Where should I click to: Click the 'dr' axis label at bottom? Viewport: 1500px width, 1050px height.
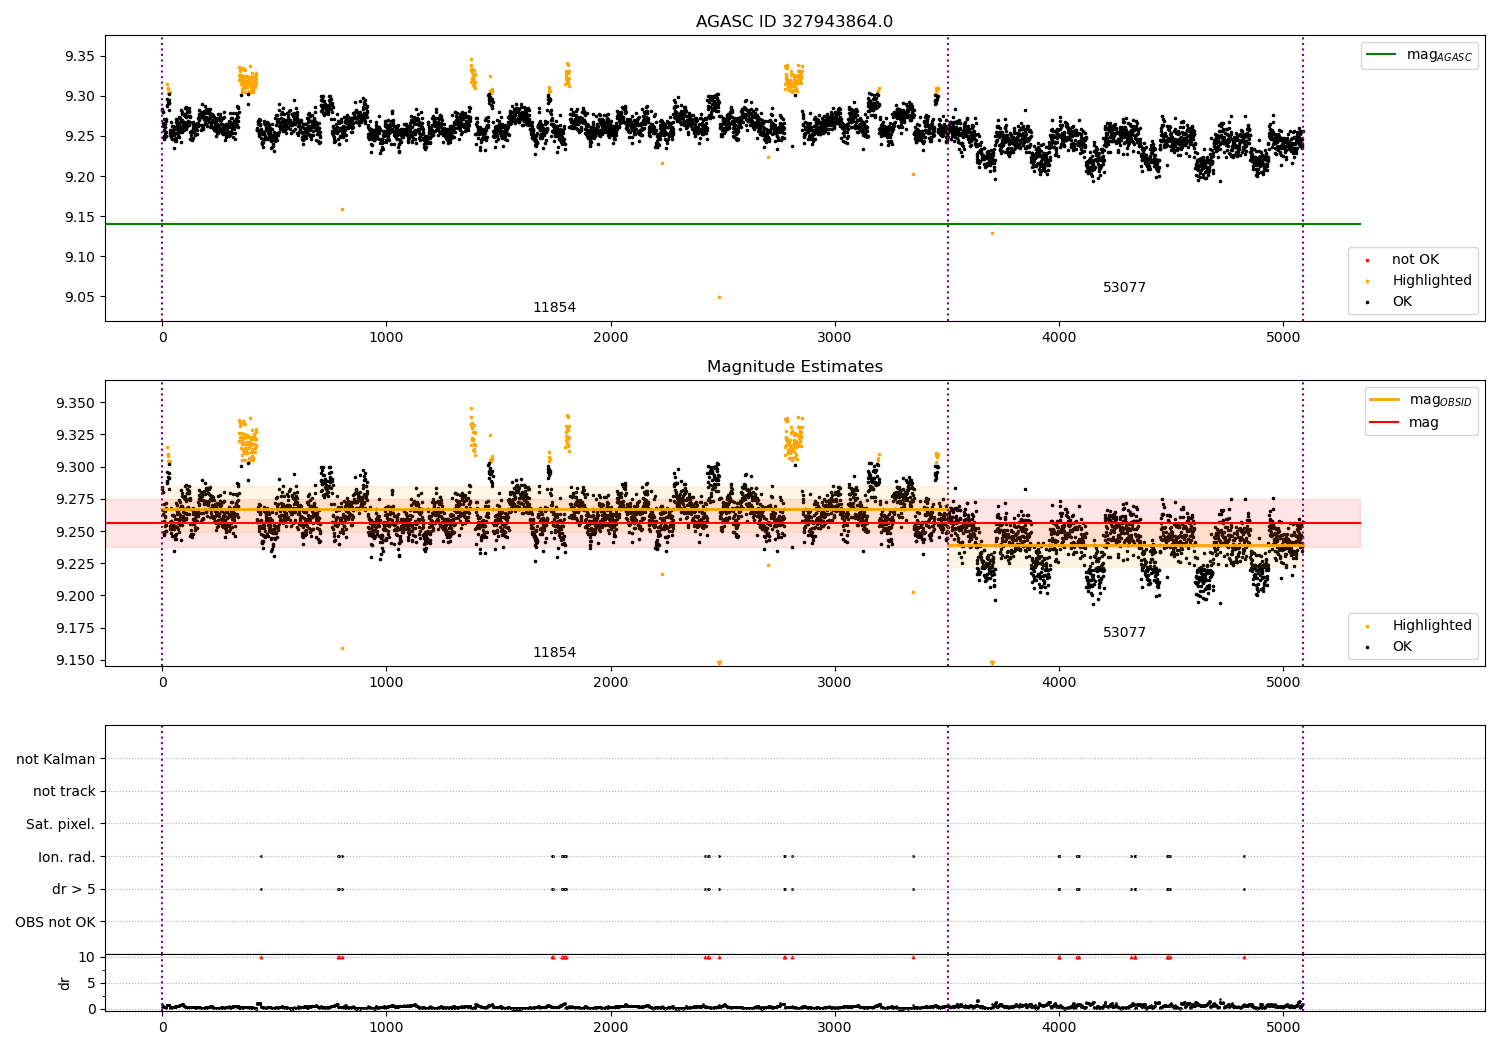pos(65,983)
